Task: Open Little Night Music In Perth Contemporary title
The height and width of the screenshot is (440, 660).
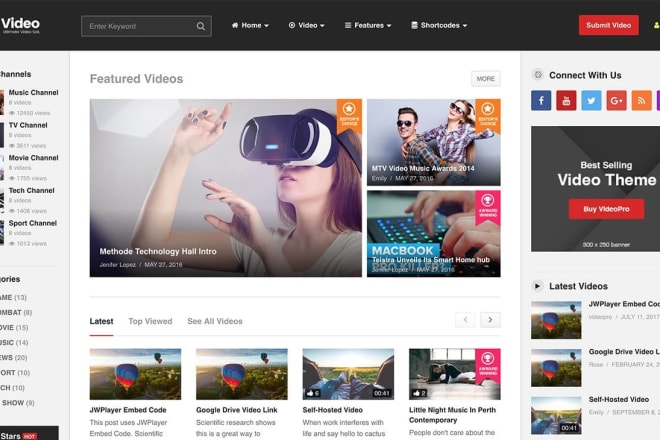Action: [452, 415]
